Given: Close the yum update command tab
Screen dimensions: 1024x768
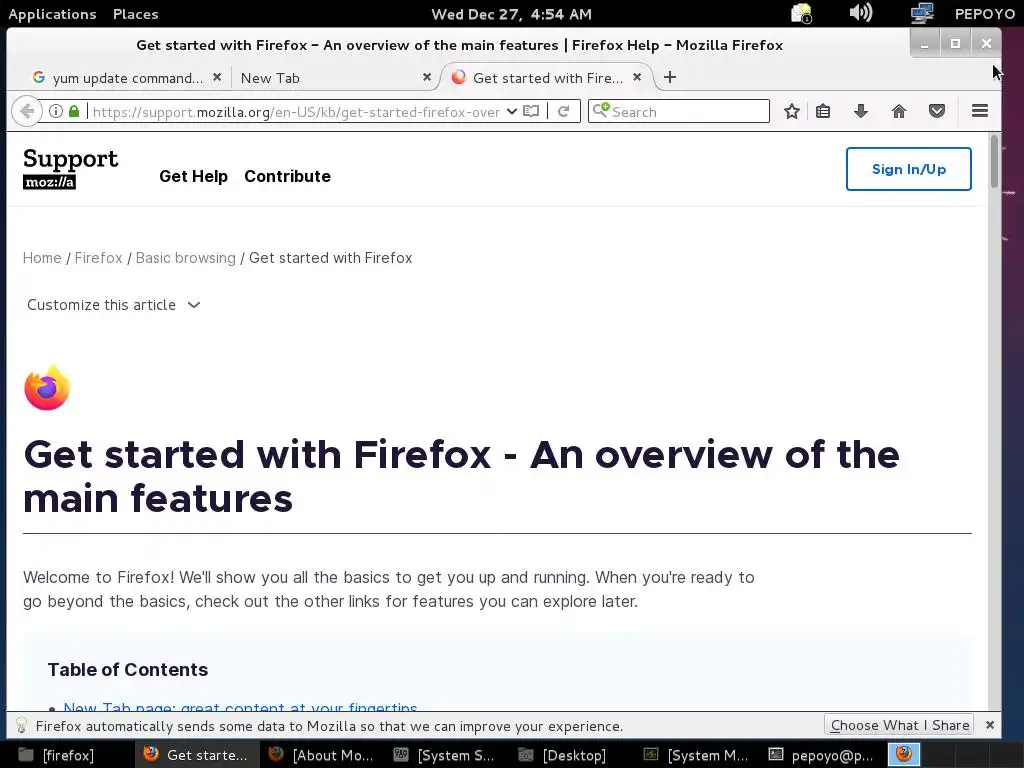Looking at the screenshot, I should point(217,77).
